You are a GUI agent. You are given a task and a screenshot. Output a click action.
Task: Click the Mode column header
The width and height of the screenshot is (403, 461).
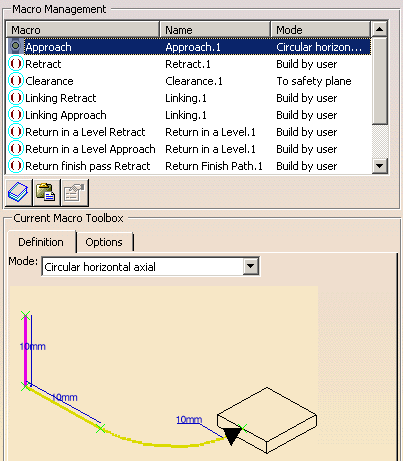[x=320, y=30]
